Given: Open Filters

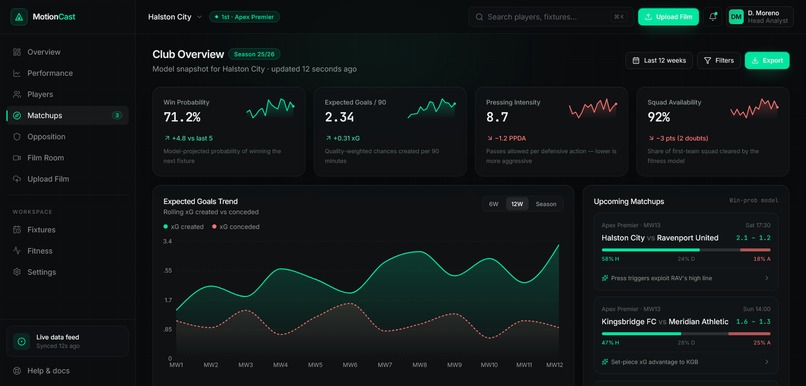Looking at the screenshot, I should [719, 60].
